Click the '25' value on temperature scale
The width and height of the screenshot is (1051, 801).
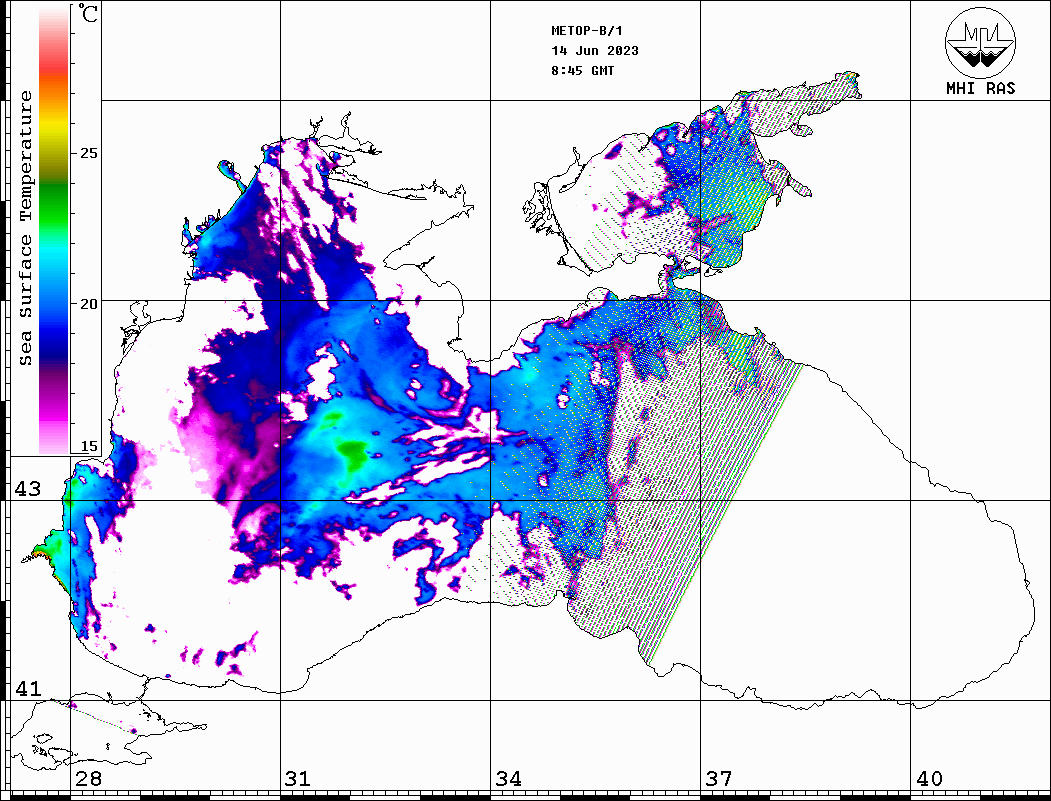point(88,153)
